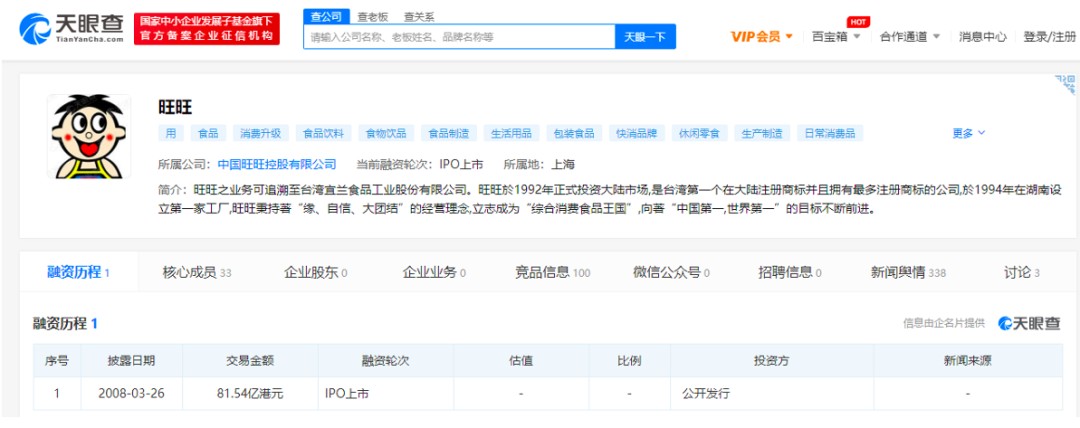Click the red government-backed fund banner
Image resolution: width=1080 pixels, height=428 pixels.
208,28
